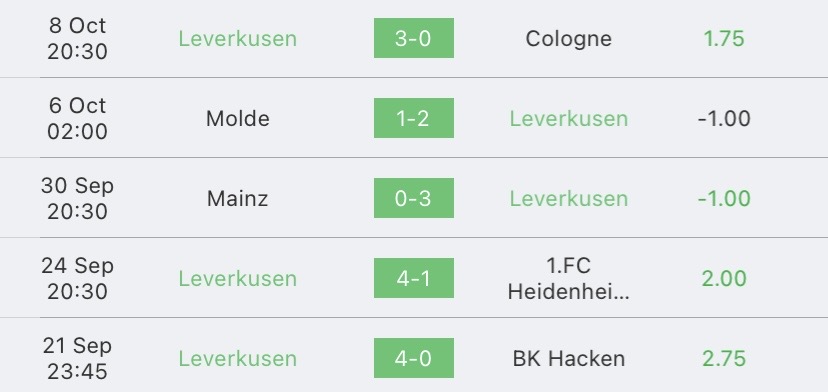Image resolution: width=828 pixels, height=392 pixels.
Task: Select the Mainz team name
Action: 238,199
